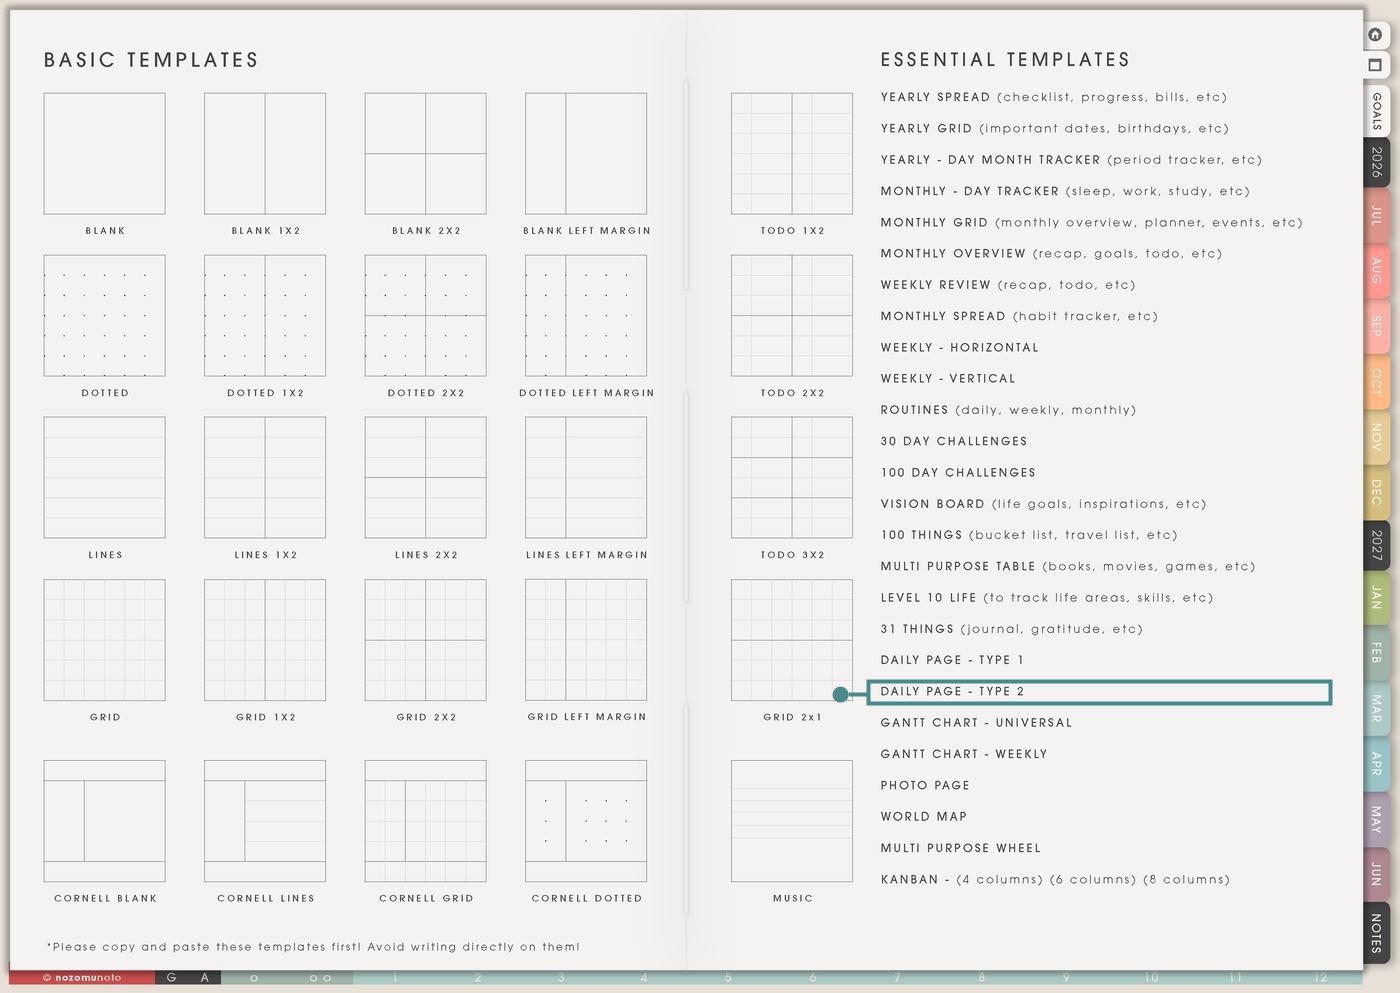
Task: Choose the BLANK LEFT MARGIN template
Action: (586, 154)
